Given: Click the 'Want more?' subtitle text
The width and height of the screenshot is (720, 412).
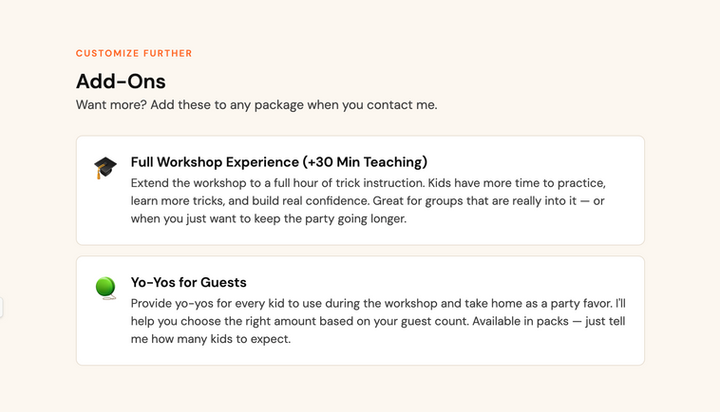Looking at the screenshot, I should point(256,105).
